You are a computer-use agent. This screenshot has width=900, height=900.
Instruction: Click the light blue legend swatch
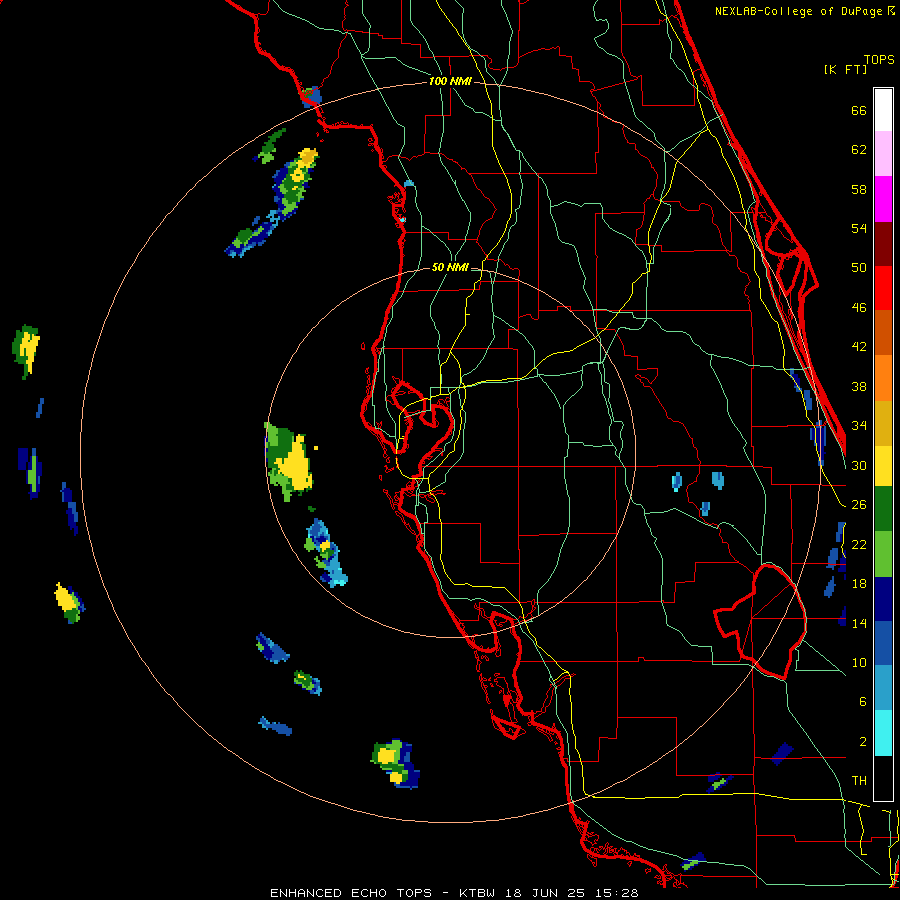pyautogui.click(x=883, y=688)
